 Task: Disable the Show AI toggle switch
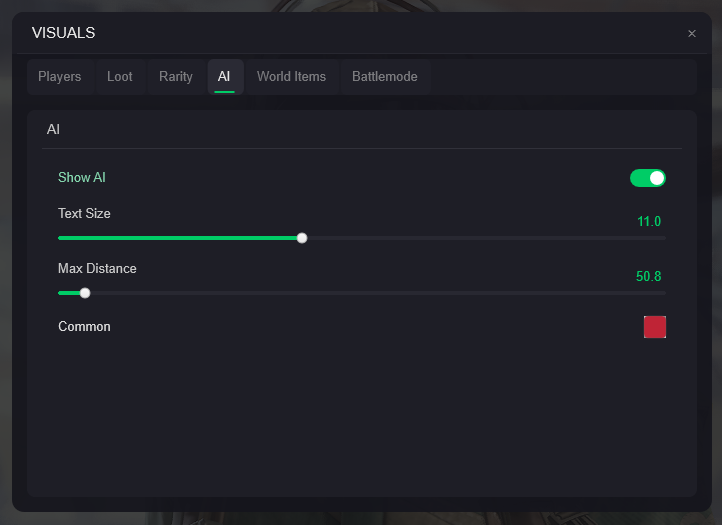pyautogui.click(x=647, y=178)
